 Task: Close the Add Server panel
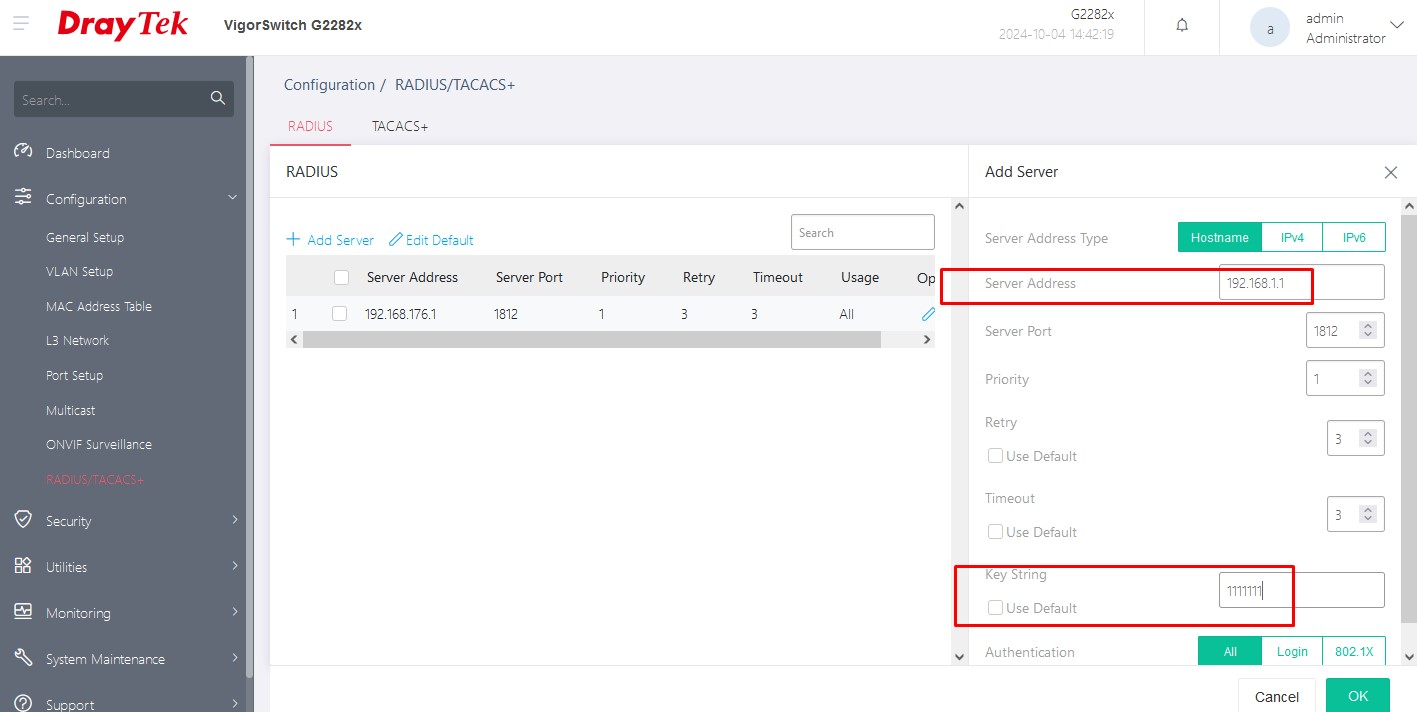1390,172
